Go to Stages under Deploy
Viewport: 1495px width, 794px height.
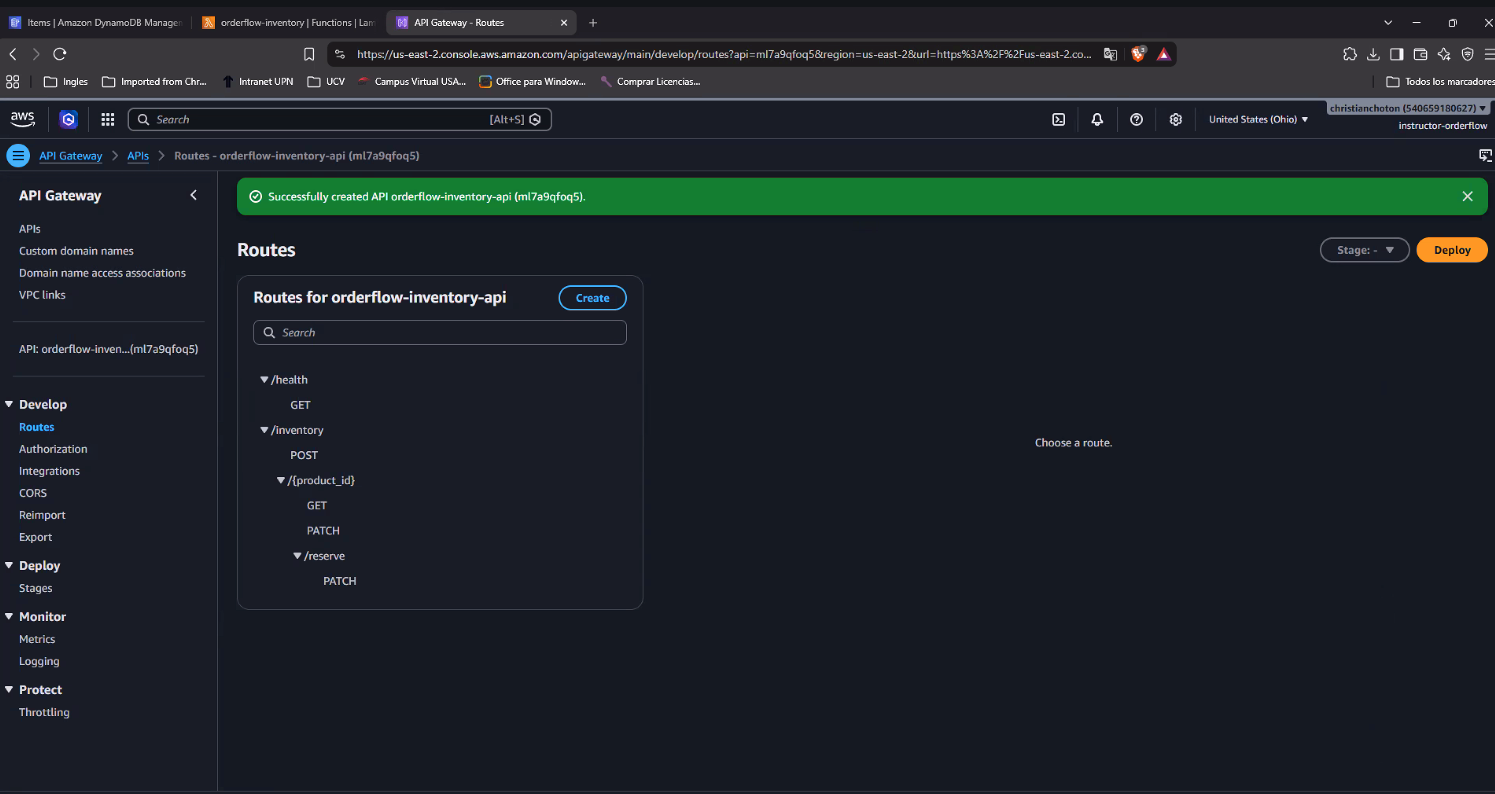36,588
